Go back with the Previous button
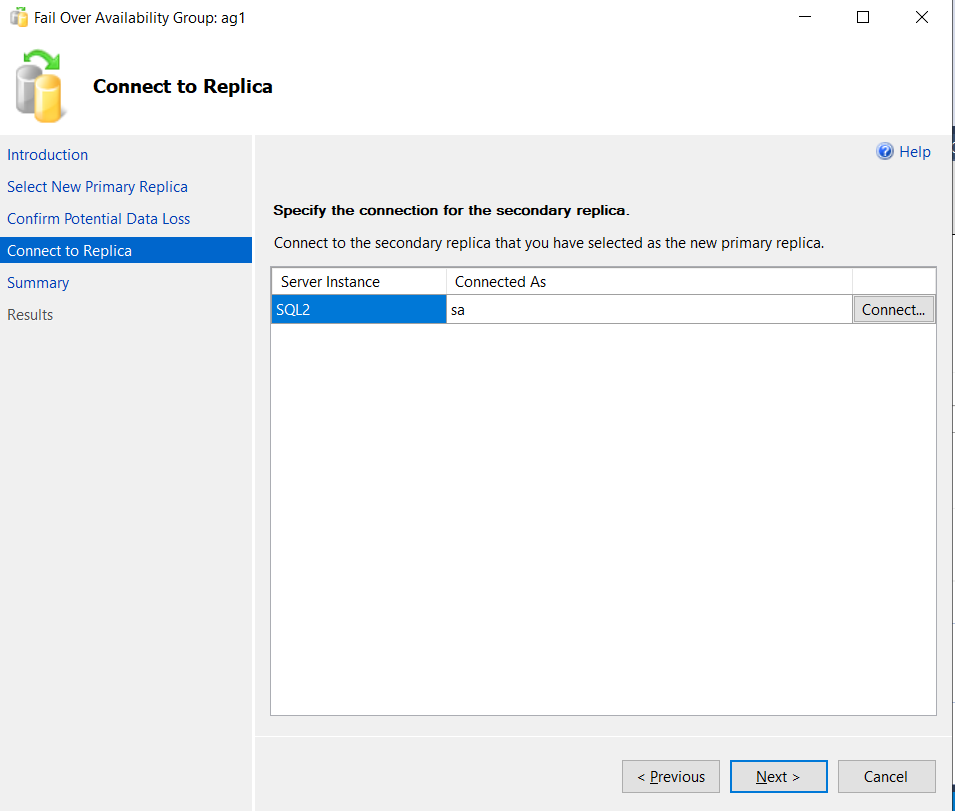955x811 pixels. [x=671, y=776]
